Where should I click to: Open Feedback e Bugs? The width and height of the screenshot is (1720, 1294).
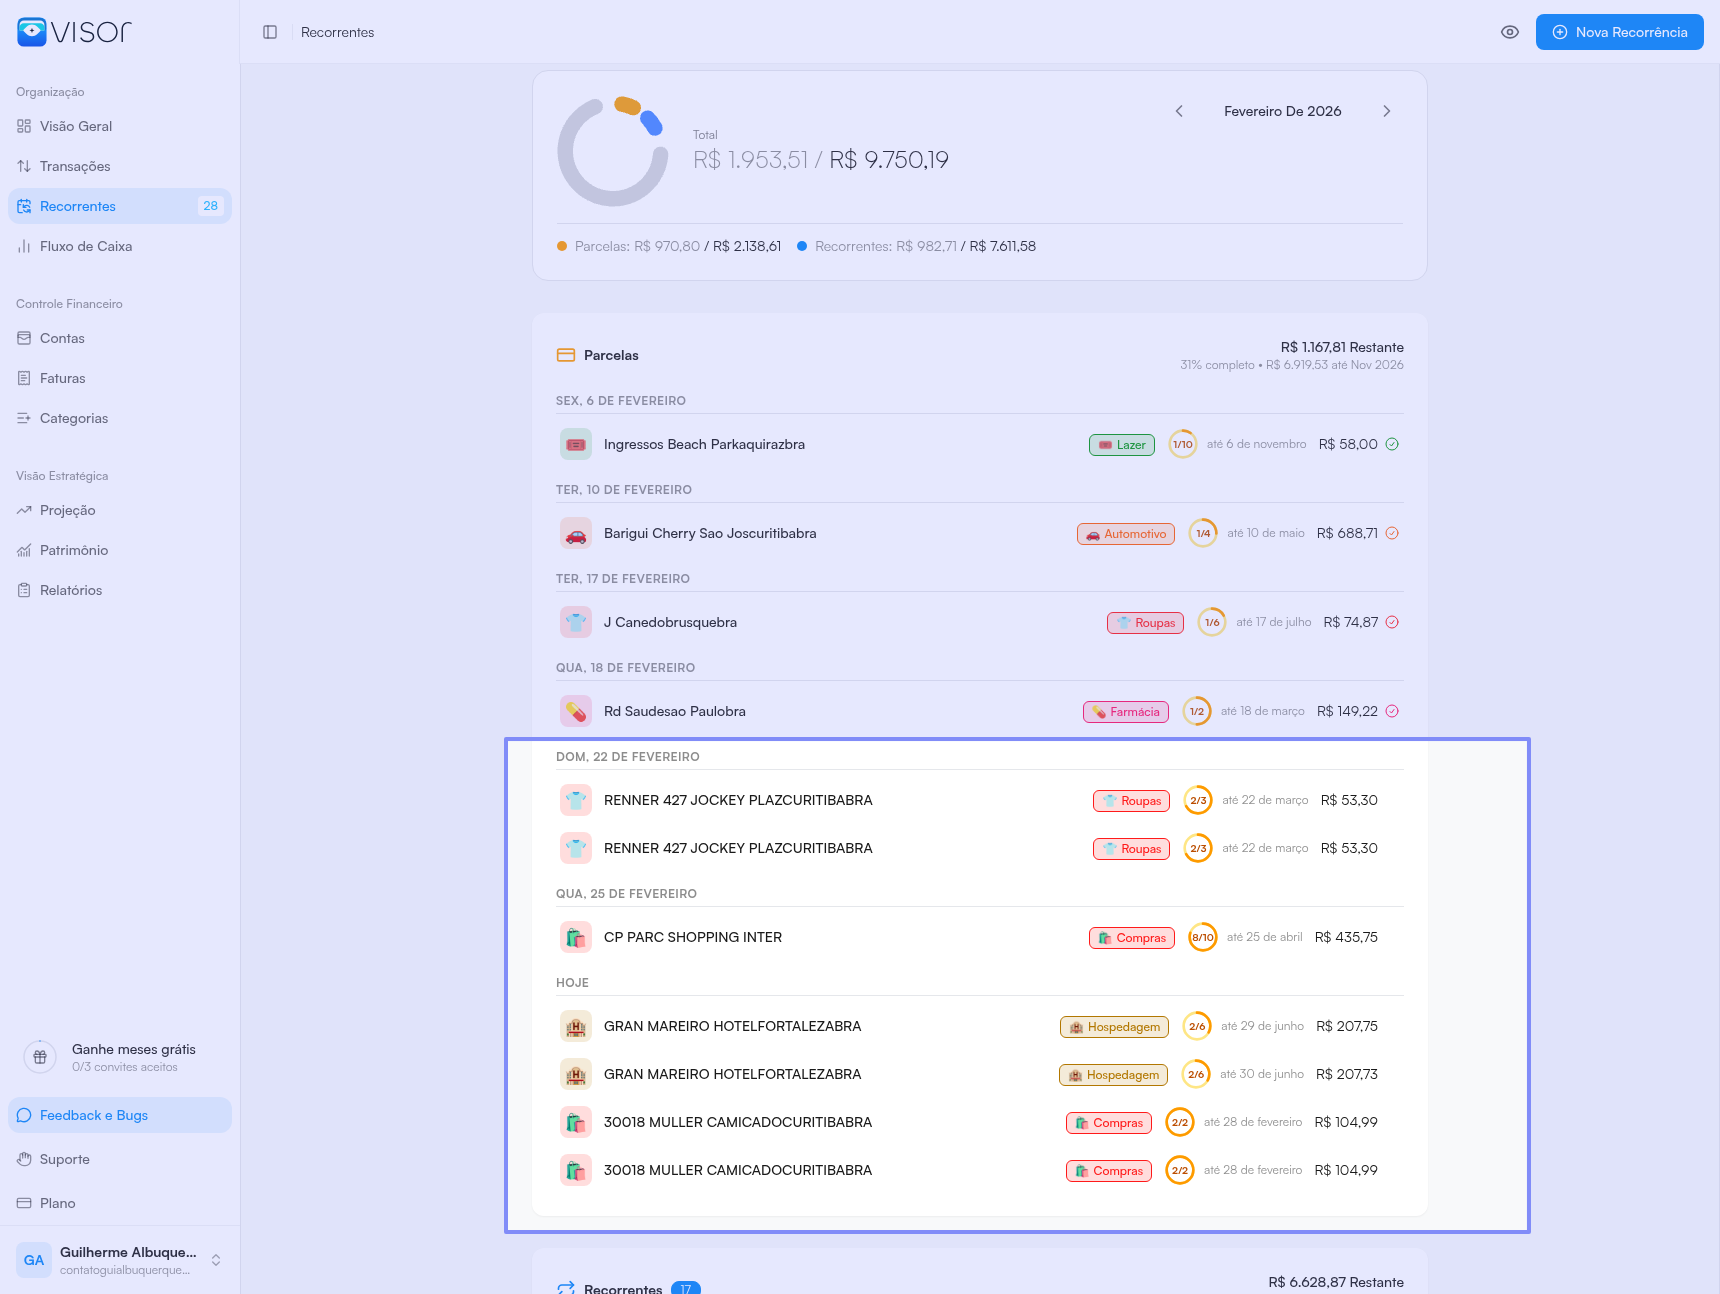(94, 1115)
